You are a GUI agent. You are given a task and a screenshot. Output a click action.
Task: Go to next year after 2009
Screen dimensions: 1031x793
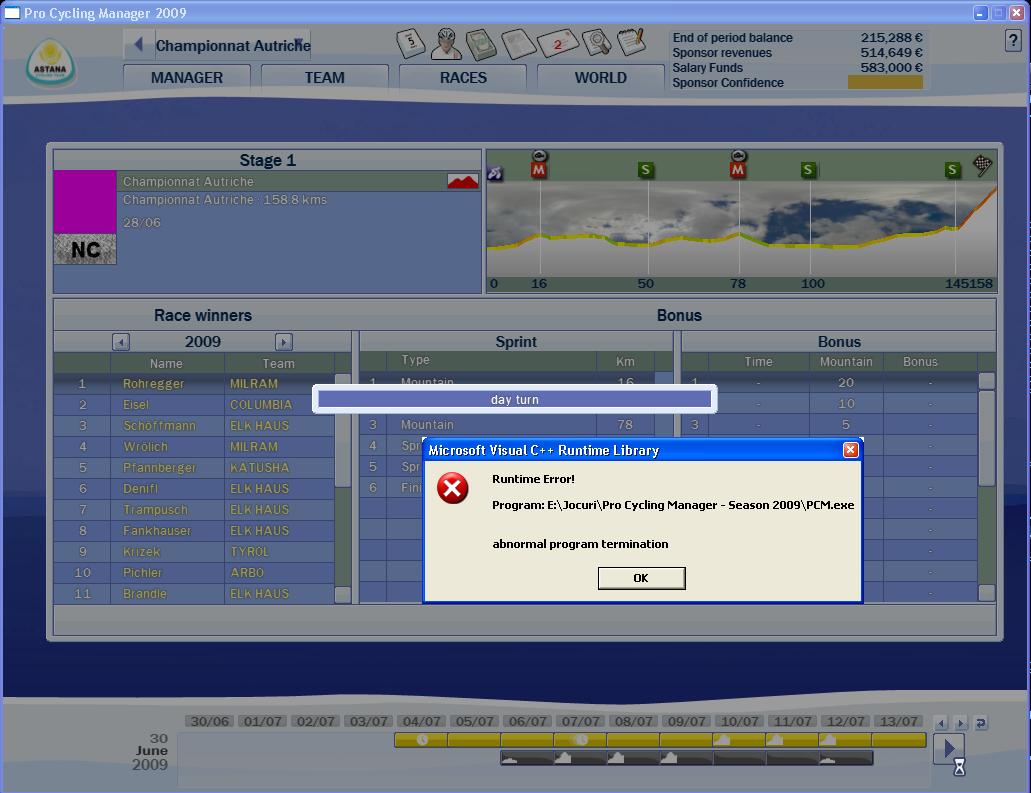(x=284, y=342)
